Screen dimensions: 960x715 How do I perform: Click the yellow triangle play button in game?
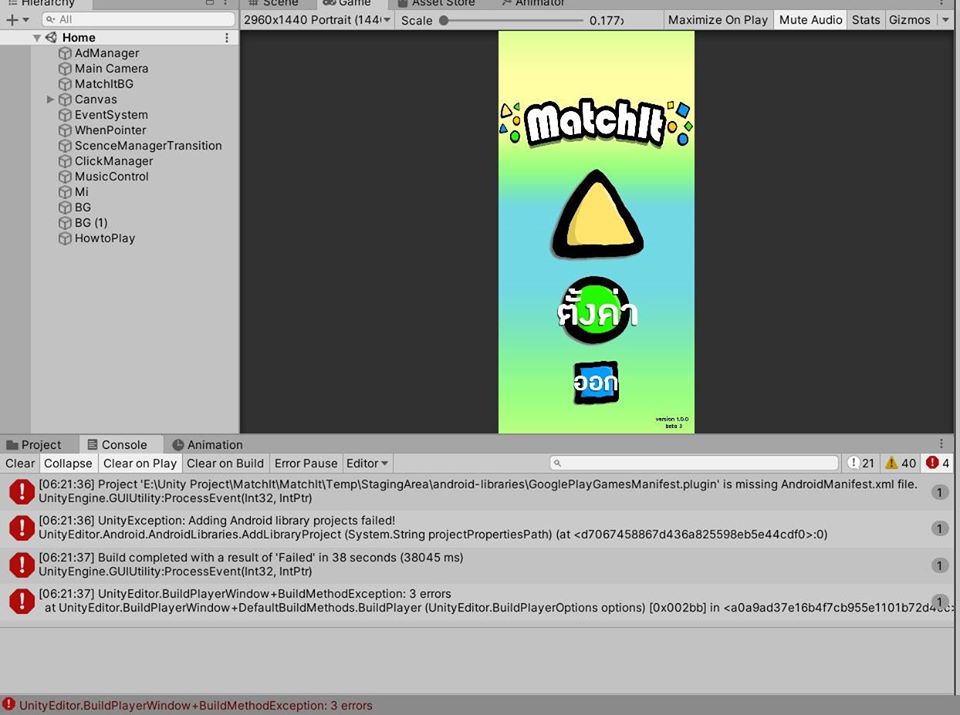click(597, 214)
